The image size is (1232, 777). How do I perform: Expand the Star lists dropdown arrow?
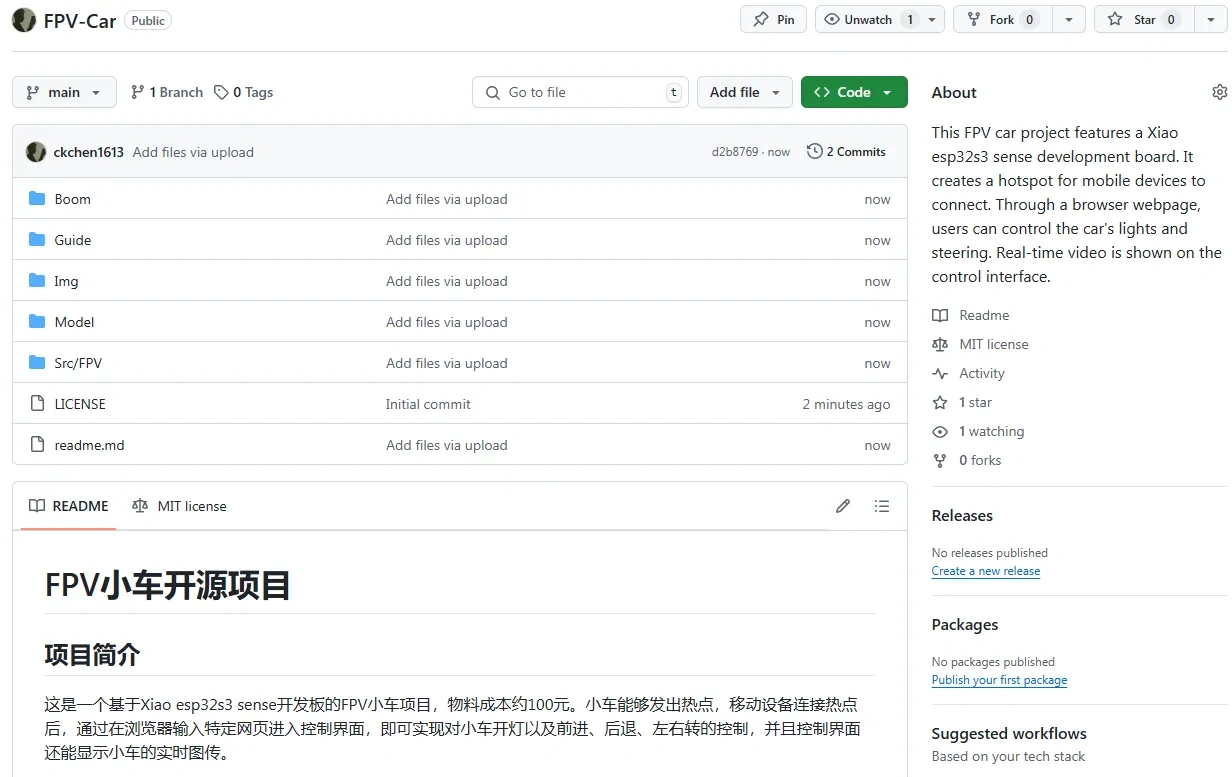1211,19
